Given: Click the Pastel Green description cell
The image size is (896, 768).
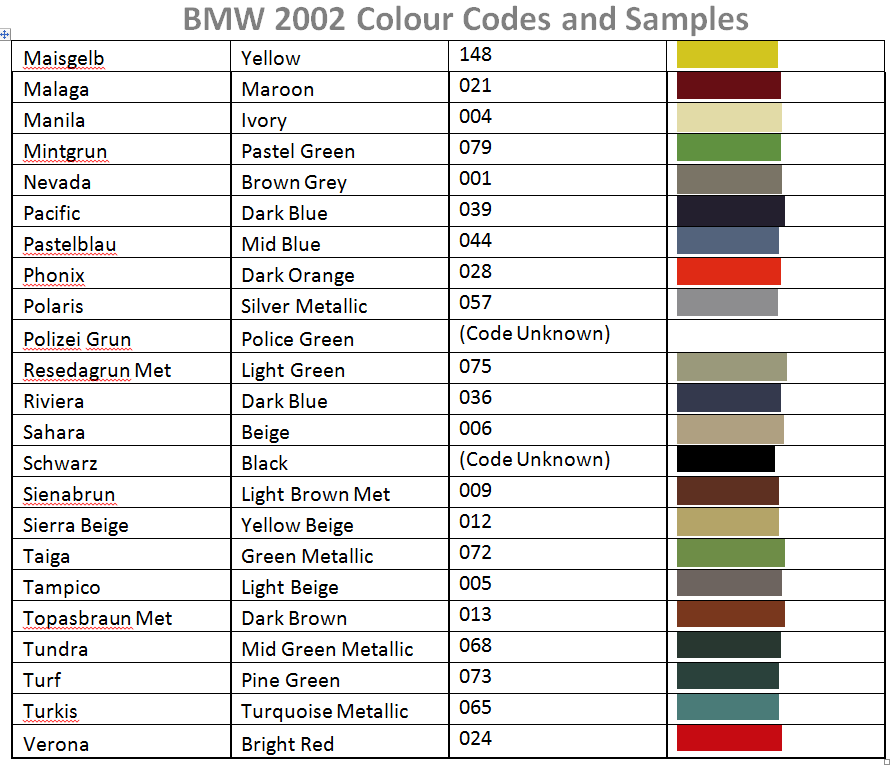Looking at the screenshot, I should pyautogui.click(x=339, y=149).
